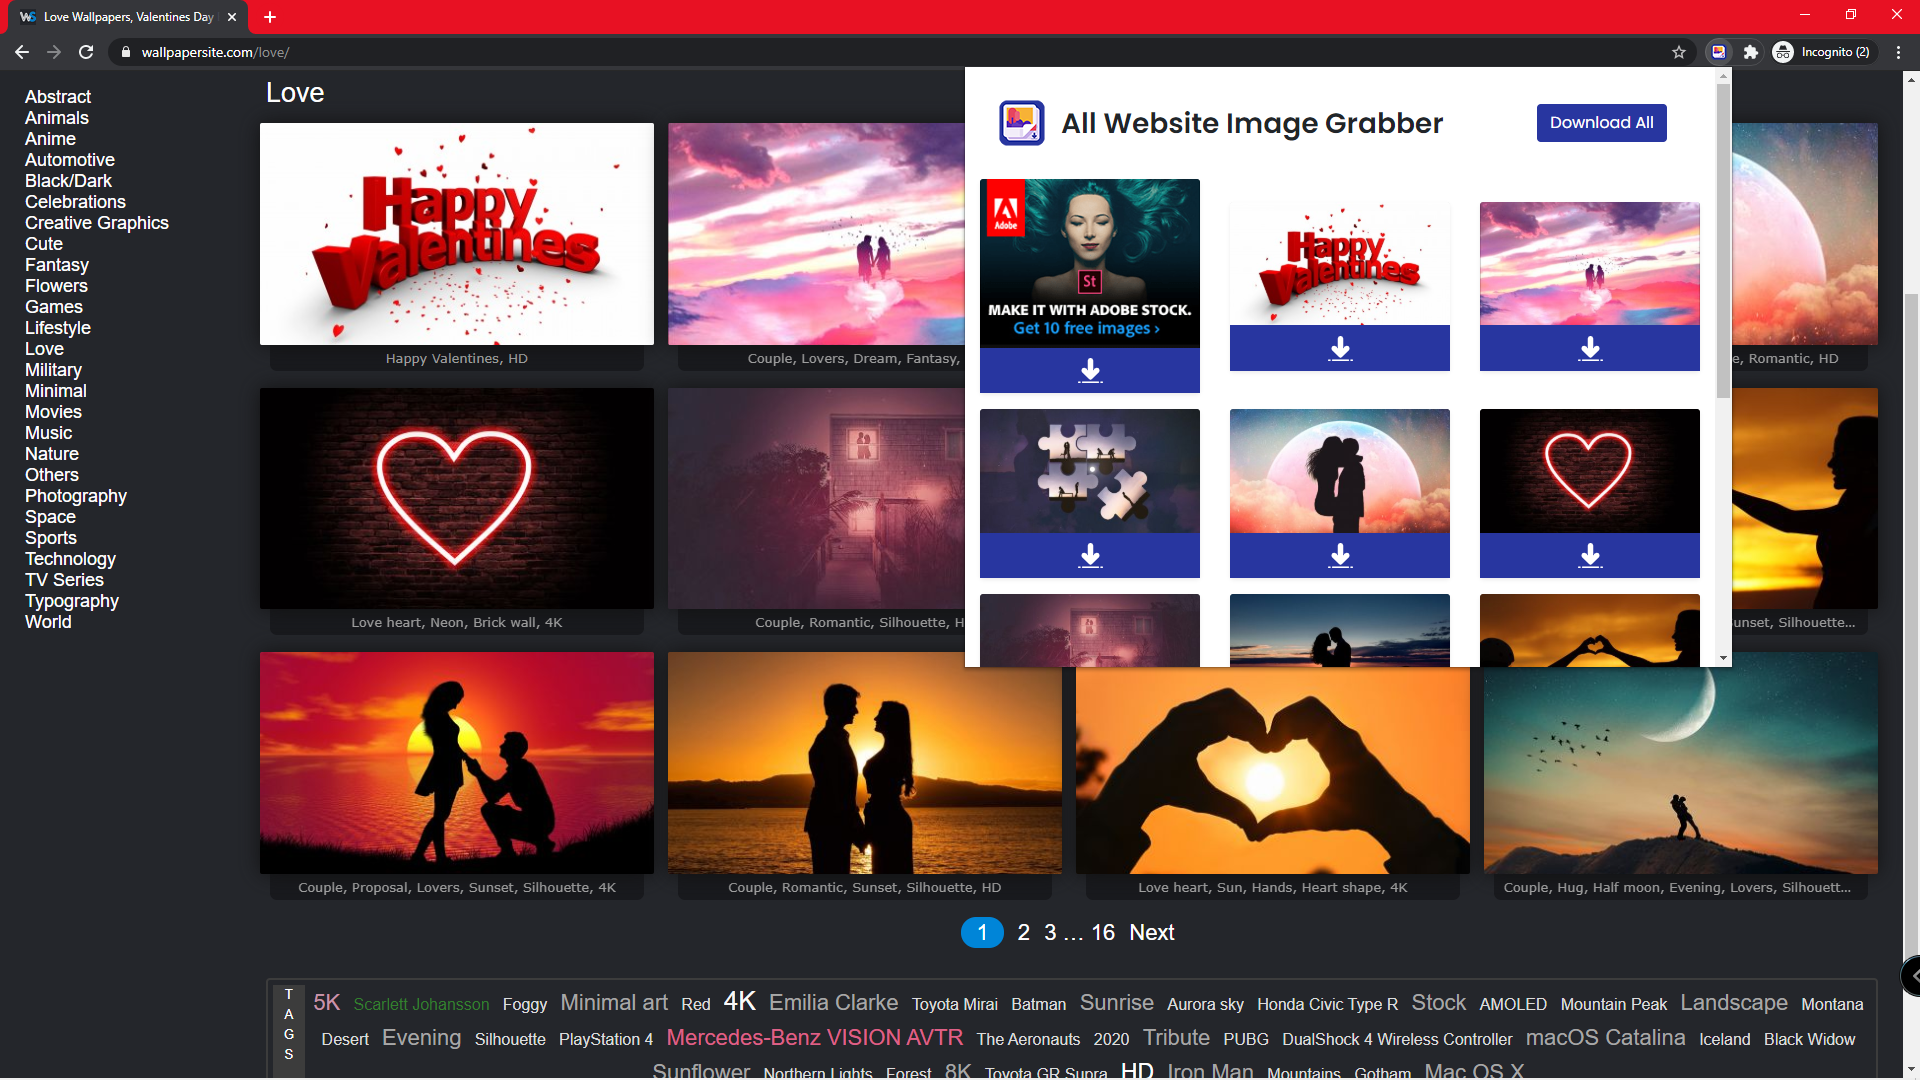Screen dimensions: 1920x1080
Task: Navigate back with the back arrow
Action: tap(21, 52)
